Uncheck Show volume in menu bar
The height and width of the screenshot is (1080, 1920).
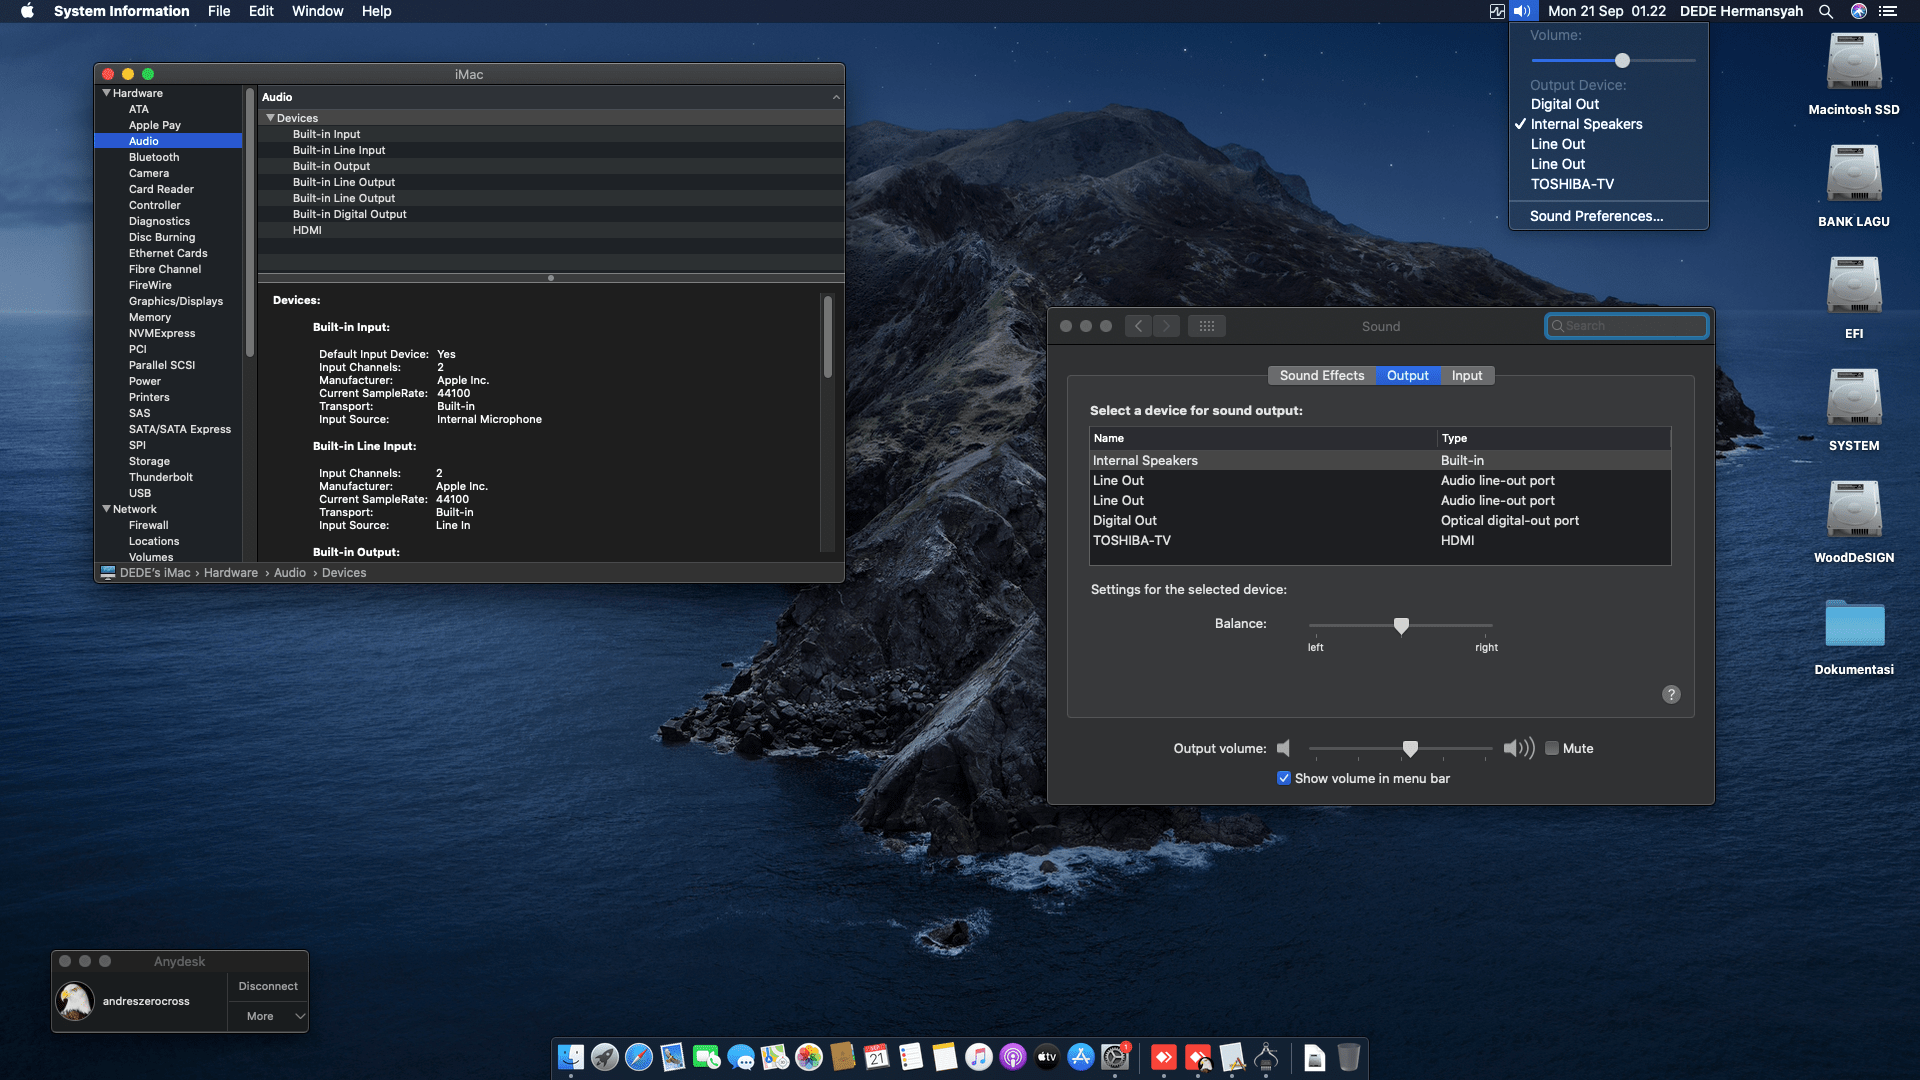(1284, 778)
